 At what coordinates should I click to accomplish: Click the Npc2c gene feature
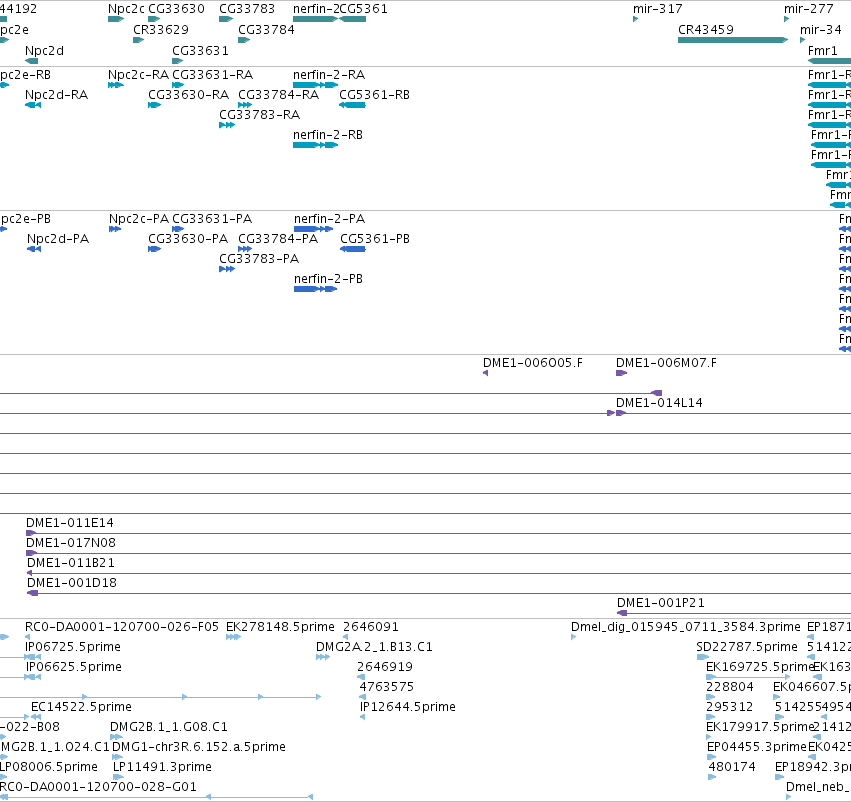[116, 19]
